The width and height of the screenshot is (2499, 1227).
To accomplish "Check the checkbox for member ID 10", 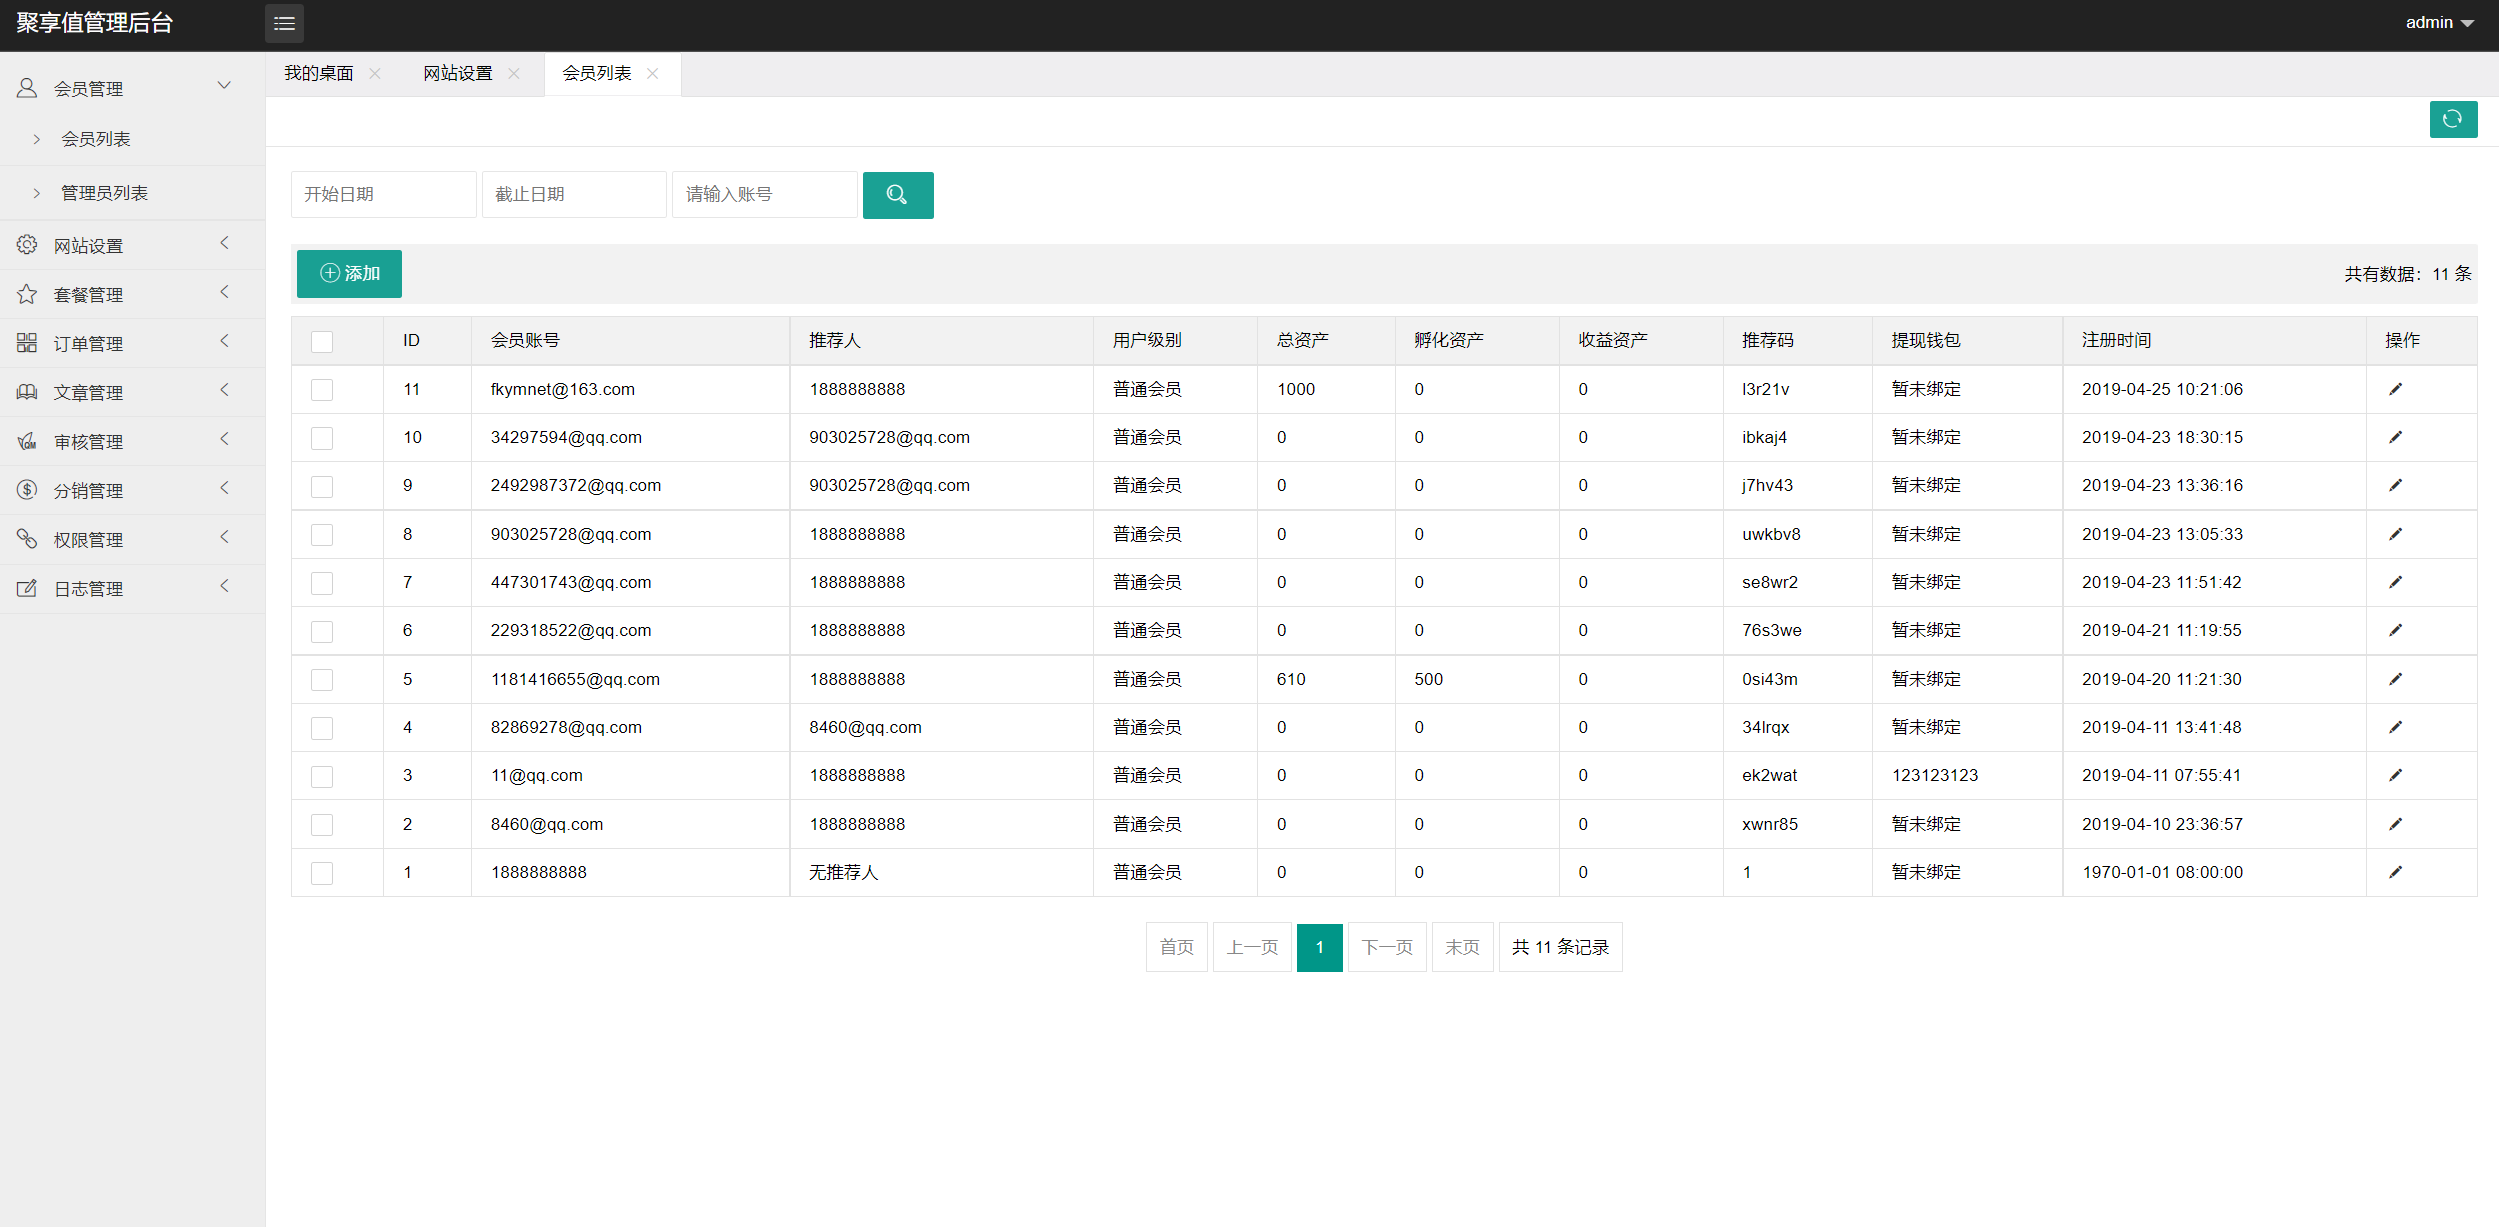I will click(322, 438).
